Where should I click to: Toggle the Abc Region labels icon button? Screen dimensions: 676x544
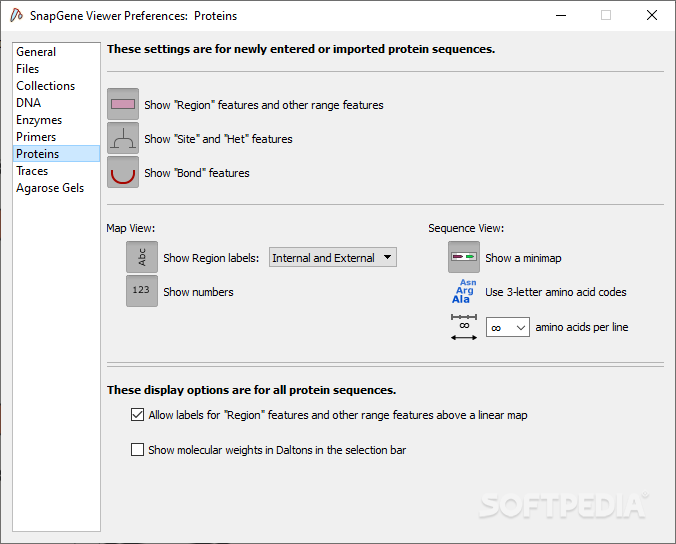coord(142,257)
